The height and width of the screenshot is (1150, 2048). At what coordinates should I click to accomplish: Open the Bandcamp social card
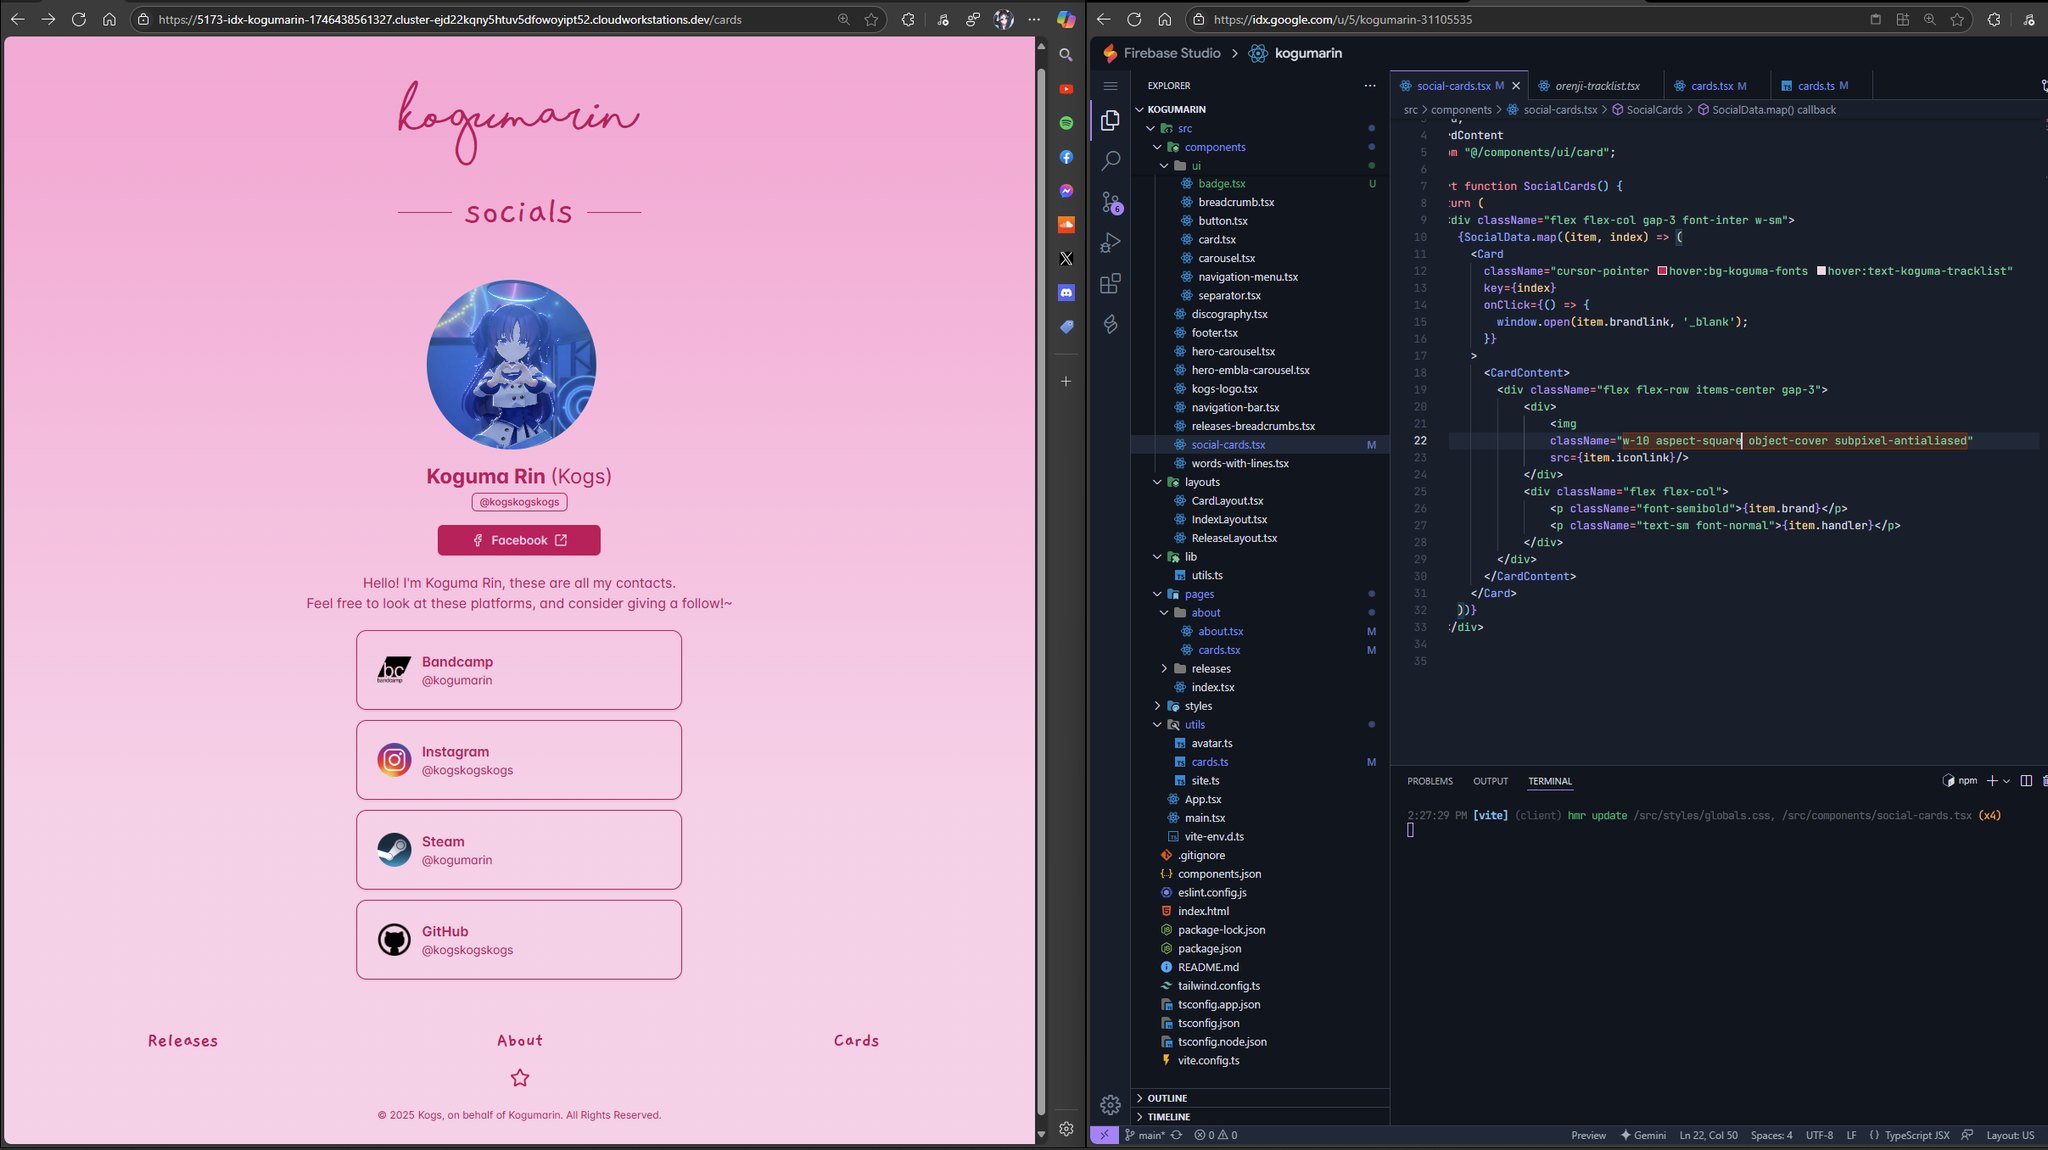(519, 670)
